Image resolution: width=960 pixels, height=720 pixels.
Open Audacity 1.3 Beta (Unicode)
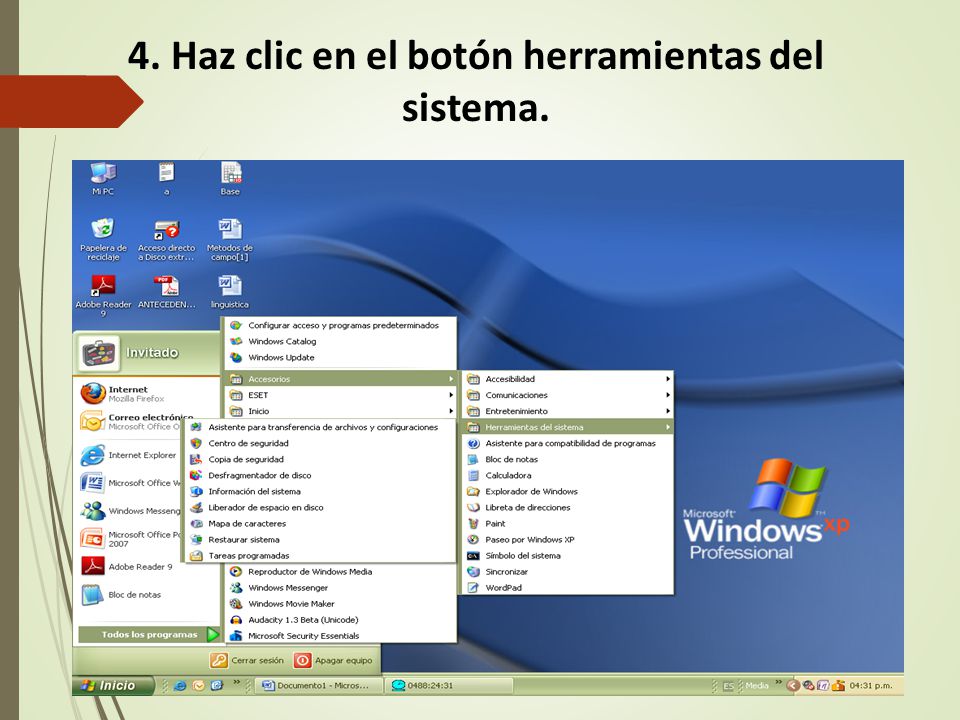click(340, 620)
